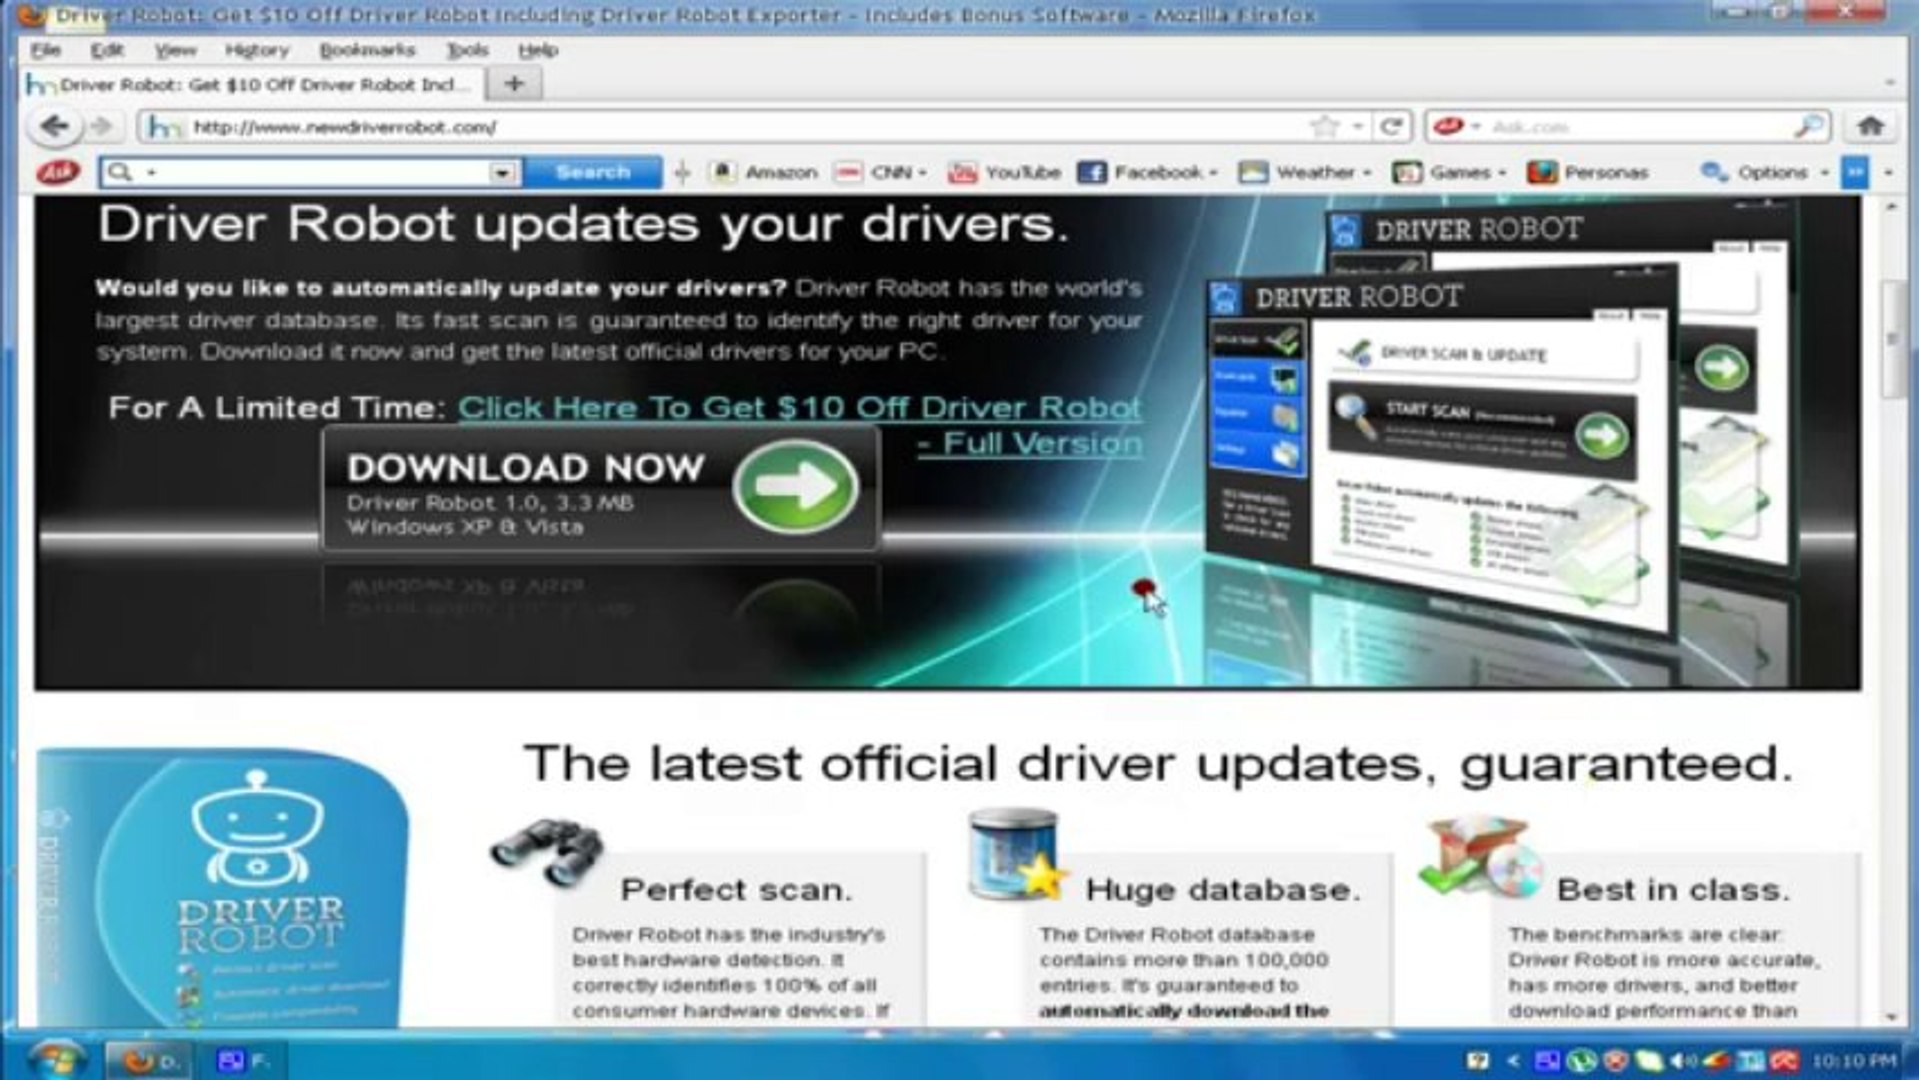The height and width of the screenshot is (1080, 1919).
Task: Open the View menu
Action: (175, 49)
